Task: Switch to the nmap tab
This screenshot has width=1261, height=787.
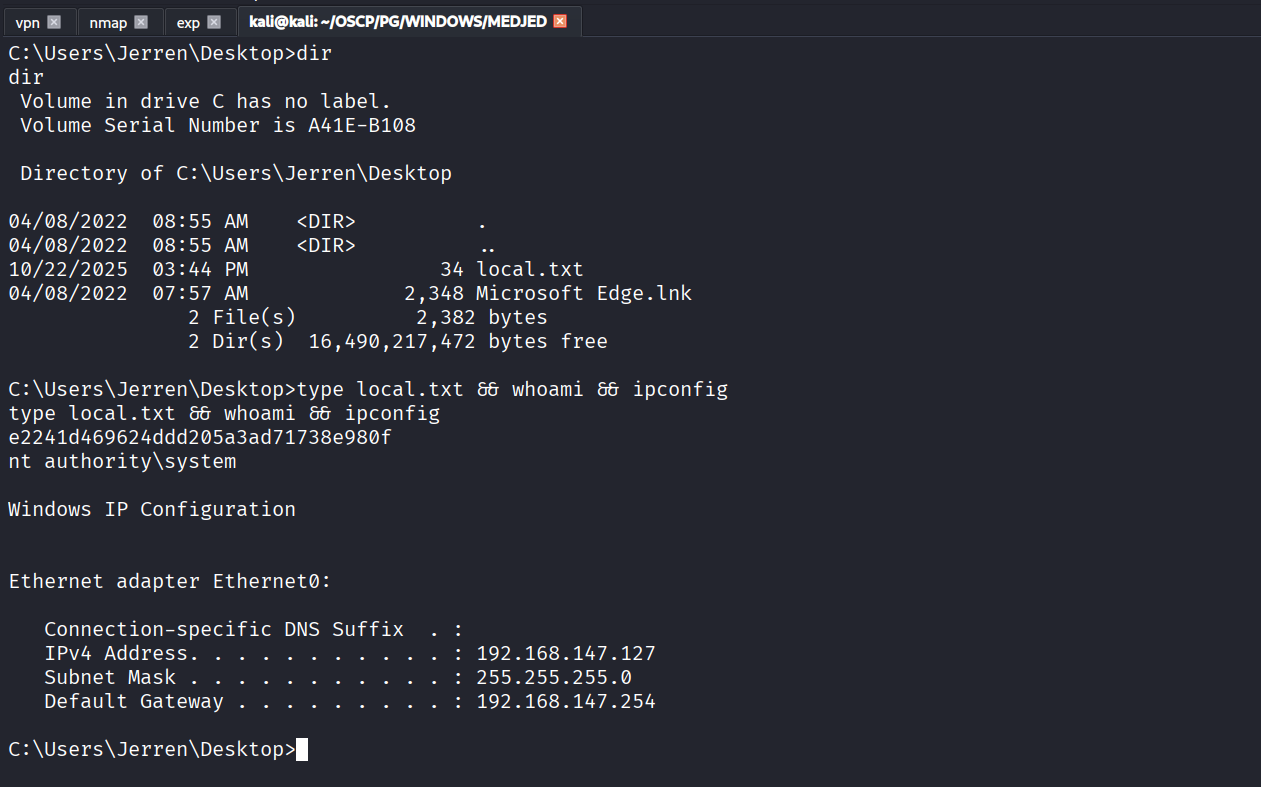Action: pyautogui.click(x=108, y=22)
